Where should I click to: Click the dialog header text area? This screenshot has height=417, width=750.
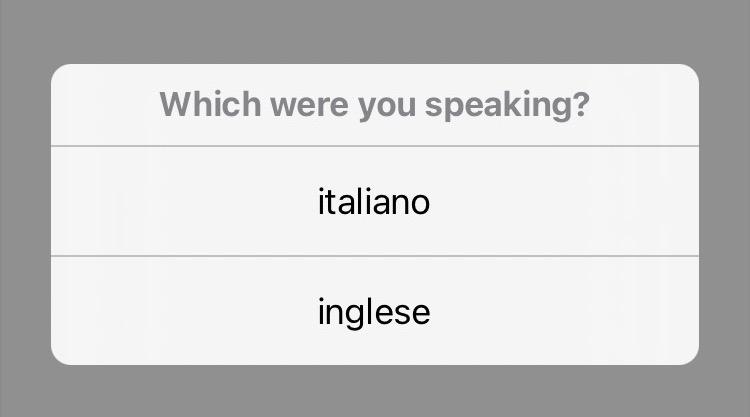374,105
